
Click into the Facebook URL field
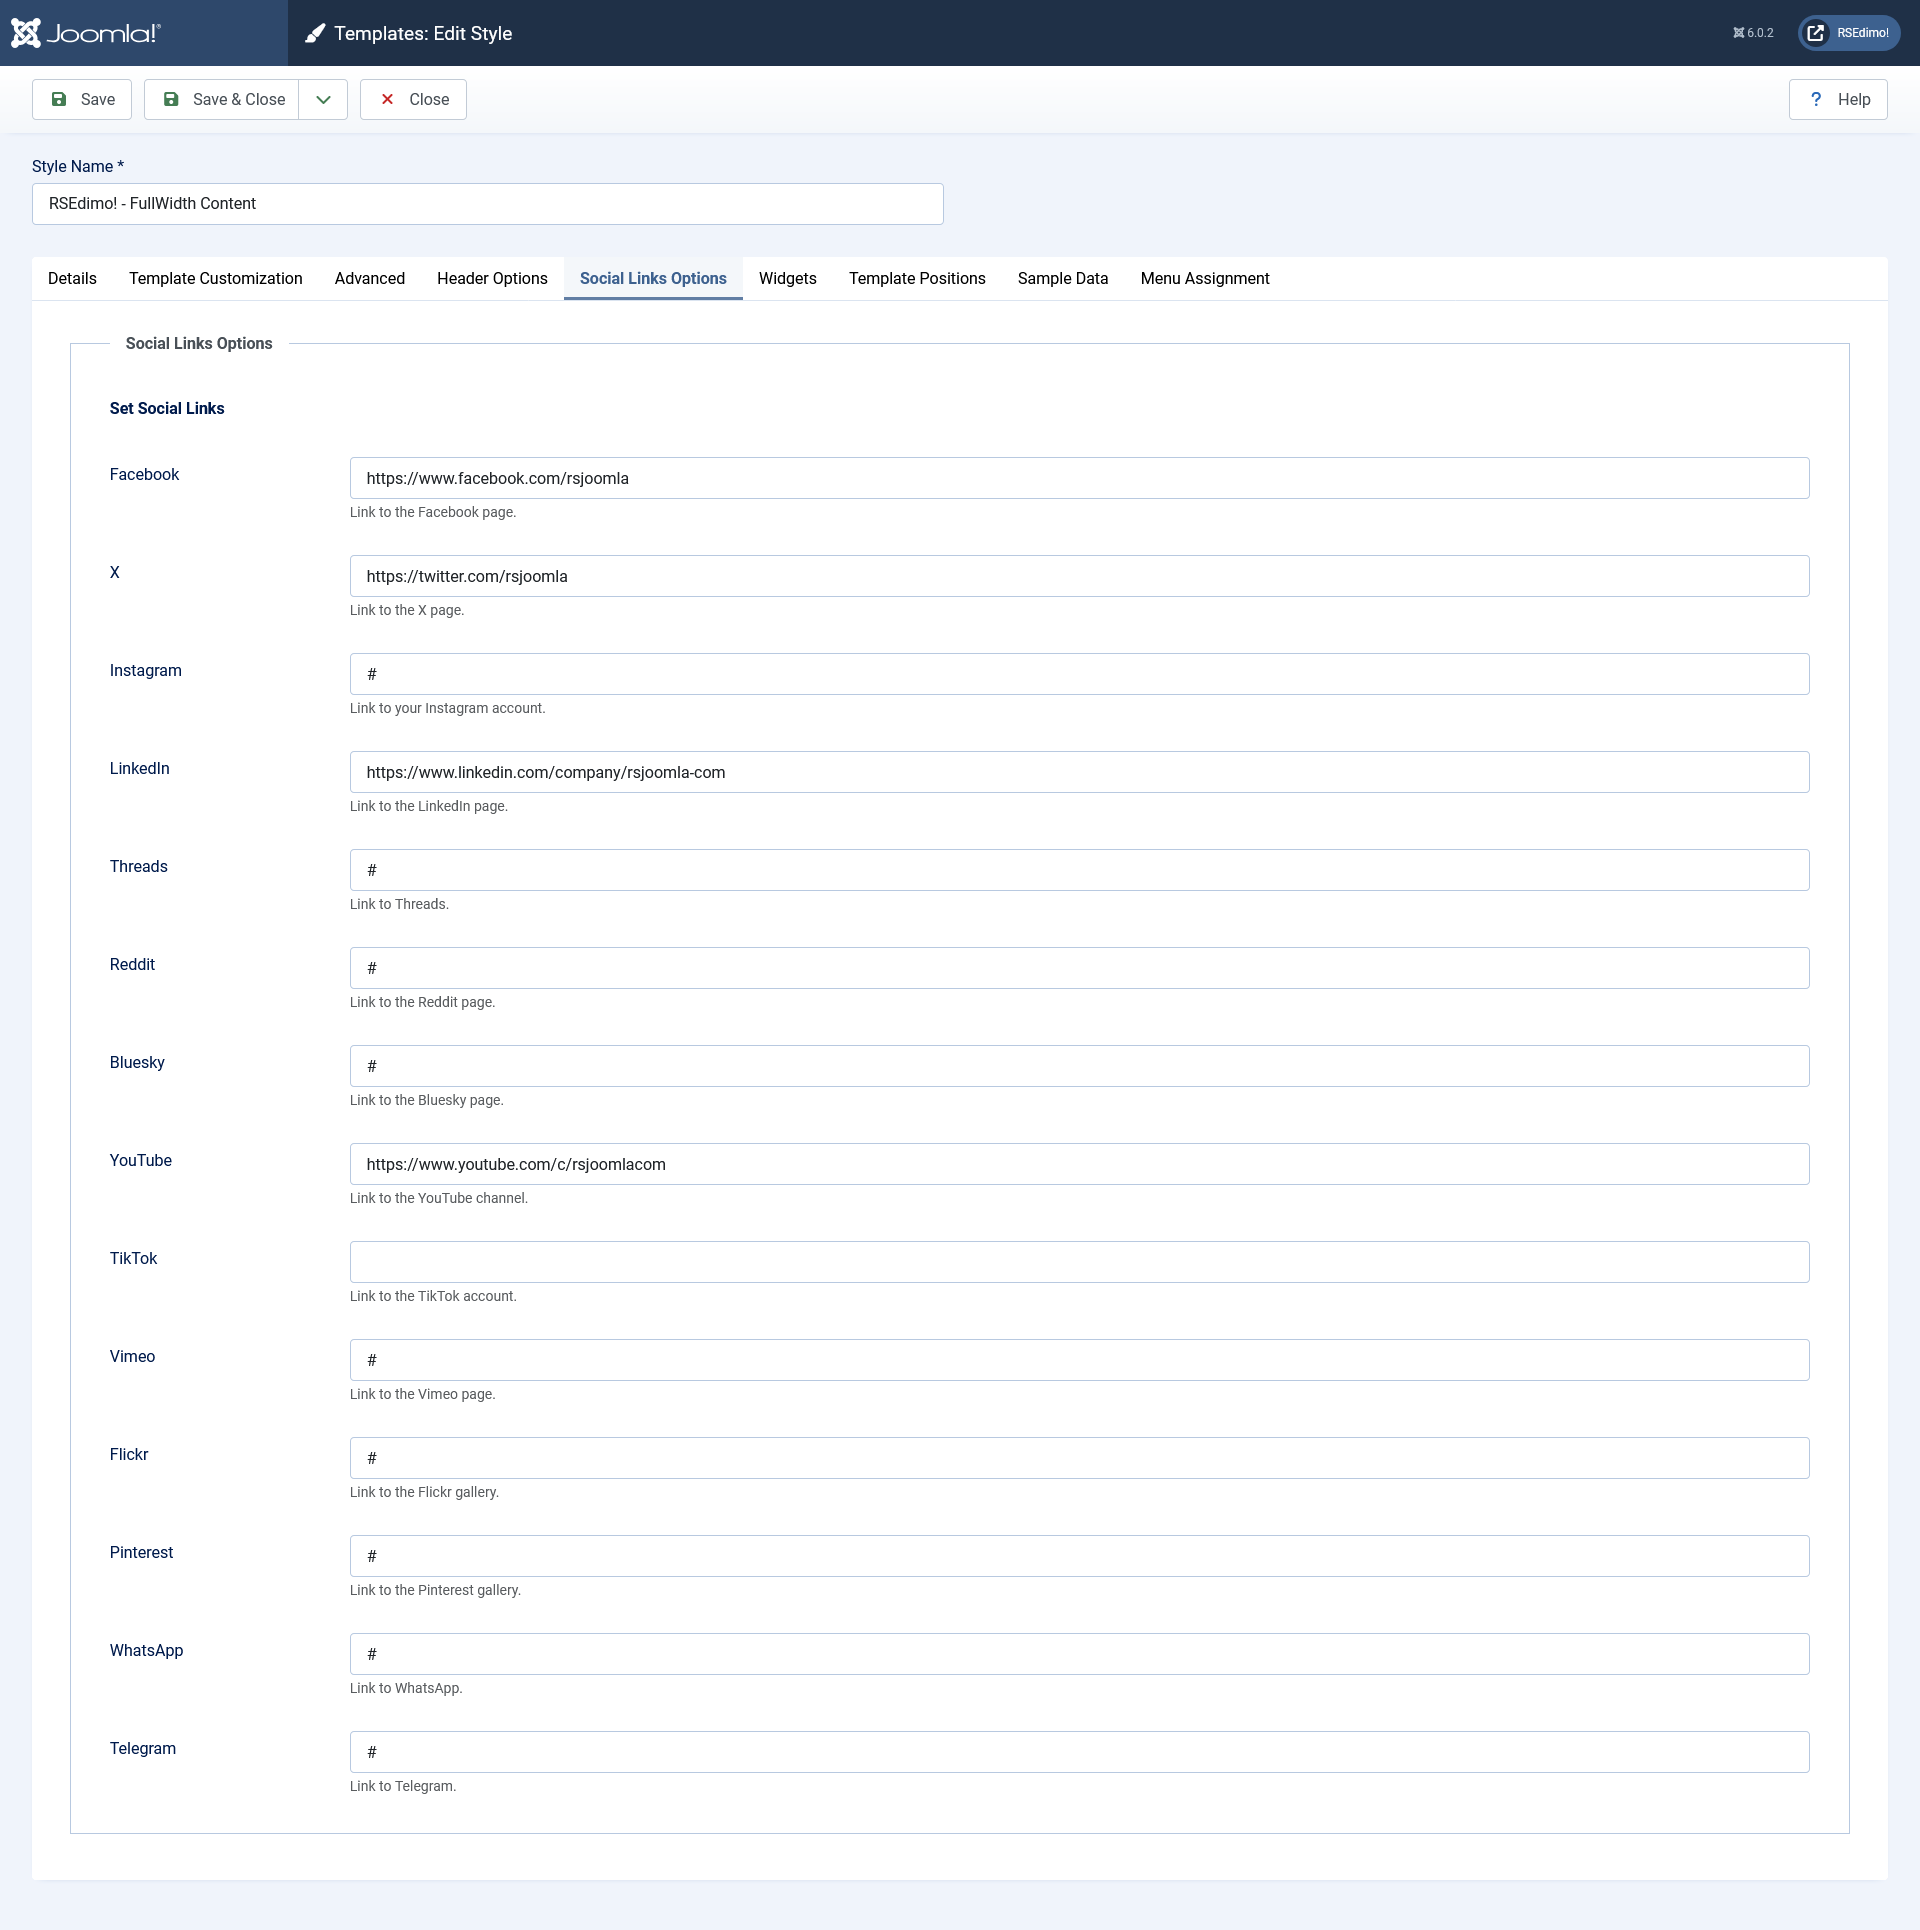[1079, 478]
